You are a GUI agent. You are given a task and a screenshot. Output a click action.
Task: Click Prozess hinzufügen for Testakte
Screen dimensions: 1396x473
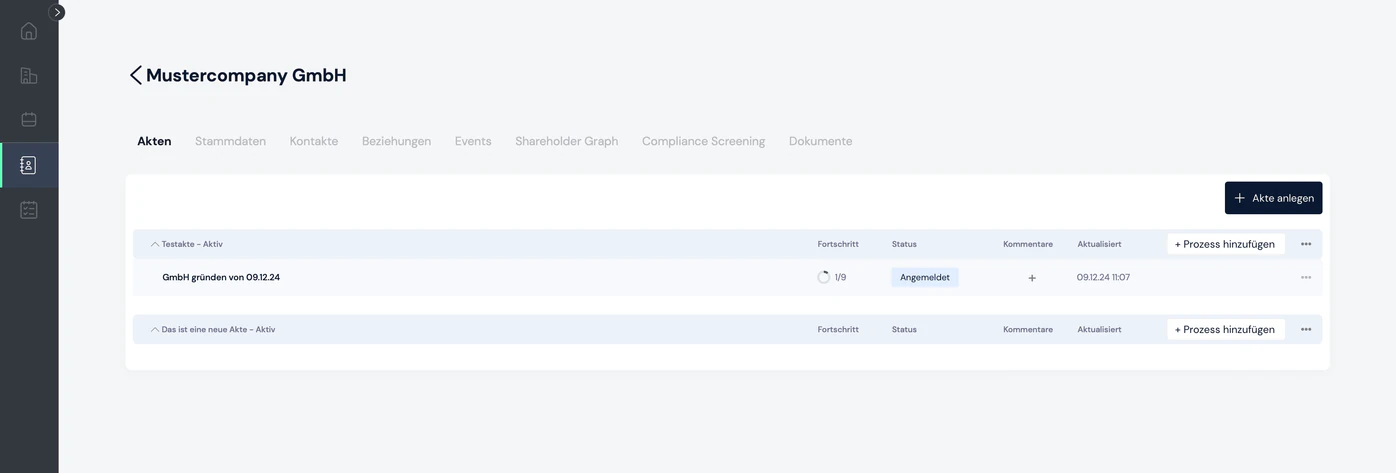[x=1225, y=244]
